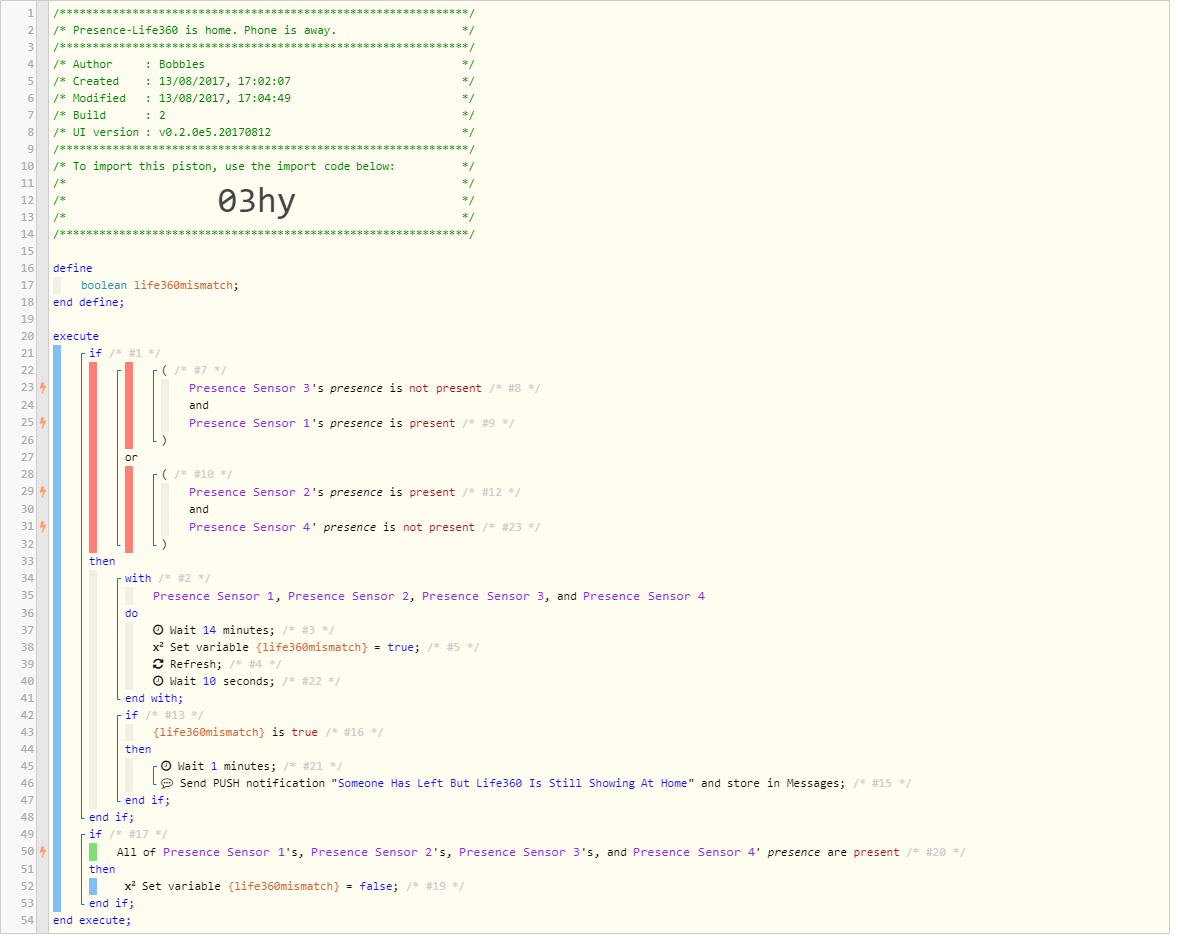Click the piston title comment Presence-Life360 is home

click(x=264, y=30)
